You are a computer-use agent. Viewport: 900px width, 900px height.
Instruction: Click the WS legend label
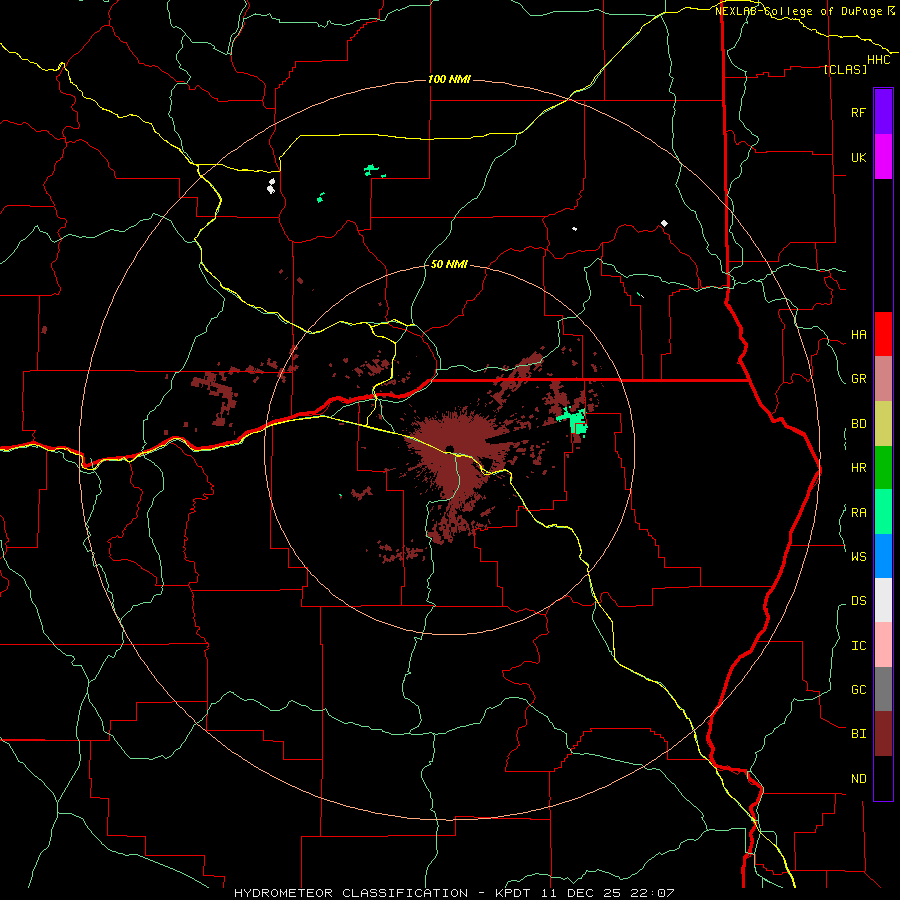point(858,556)
